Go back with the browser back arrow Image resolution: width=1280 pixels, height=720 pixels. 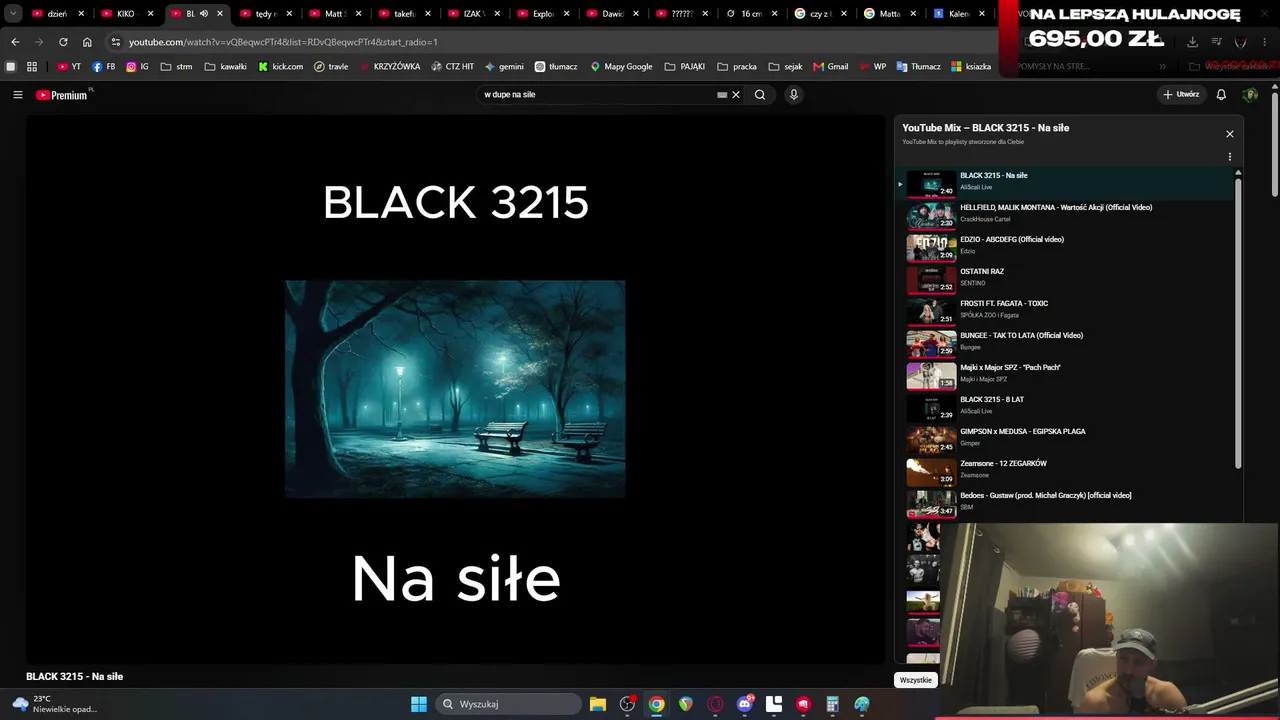[15, 42]
